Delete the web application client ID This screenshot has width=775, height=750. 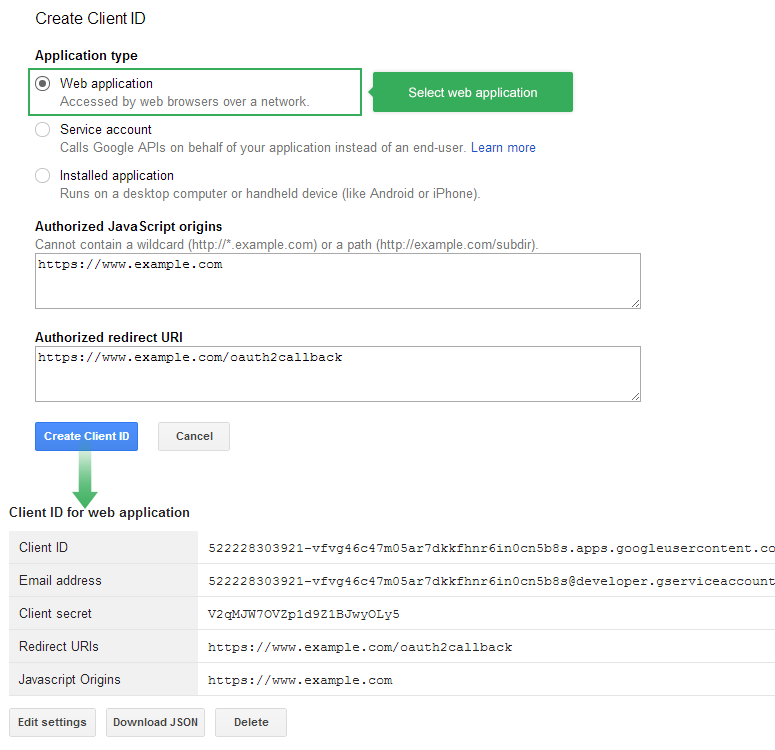[x=251, y=722]
